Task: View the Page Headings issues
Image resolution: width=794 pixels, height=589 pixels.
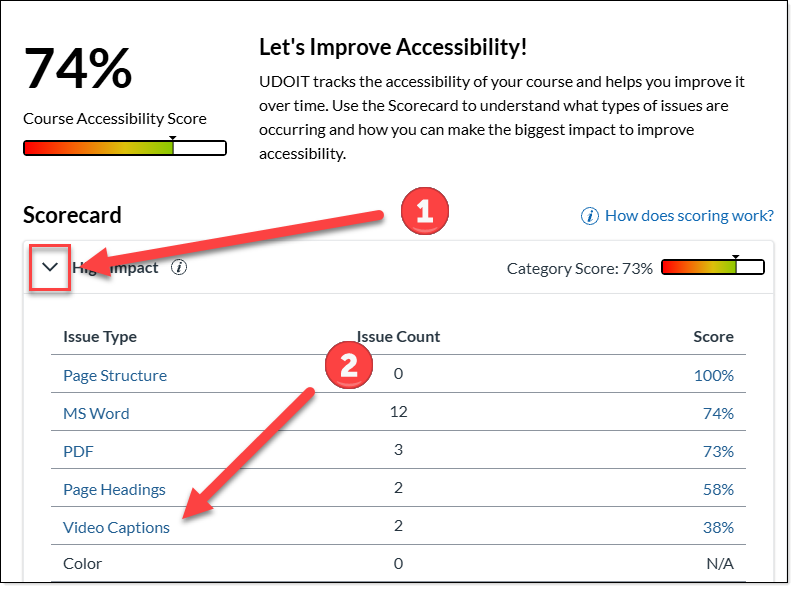Action: coord(114,489)
